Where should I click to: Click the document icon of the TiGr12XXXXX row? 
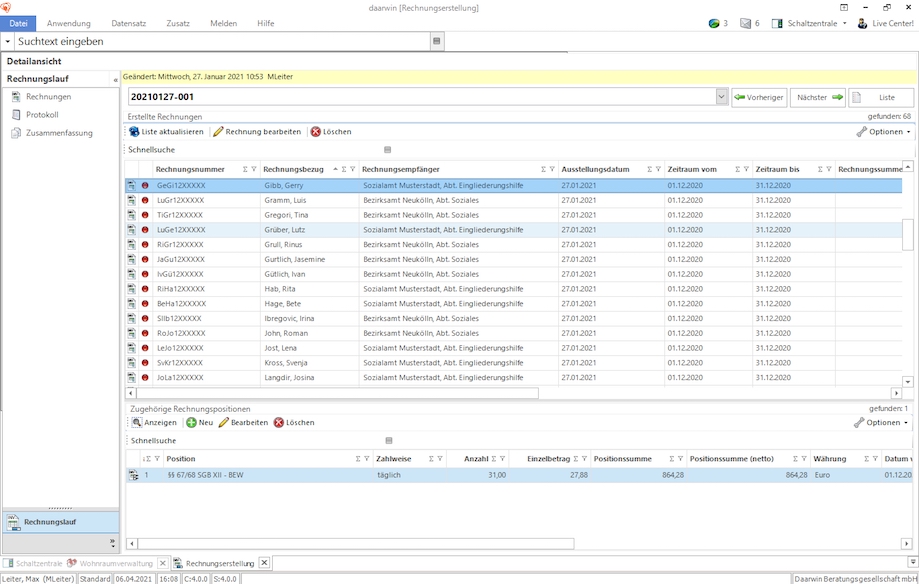(132, 215)
